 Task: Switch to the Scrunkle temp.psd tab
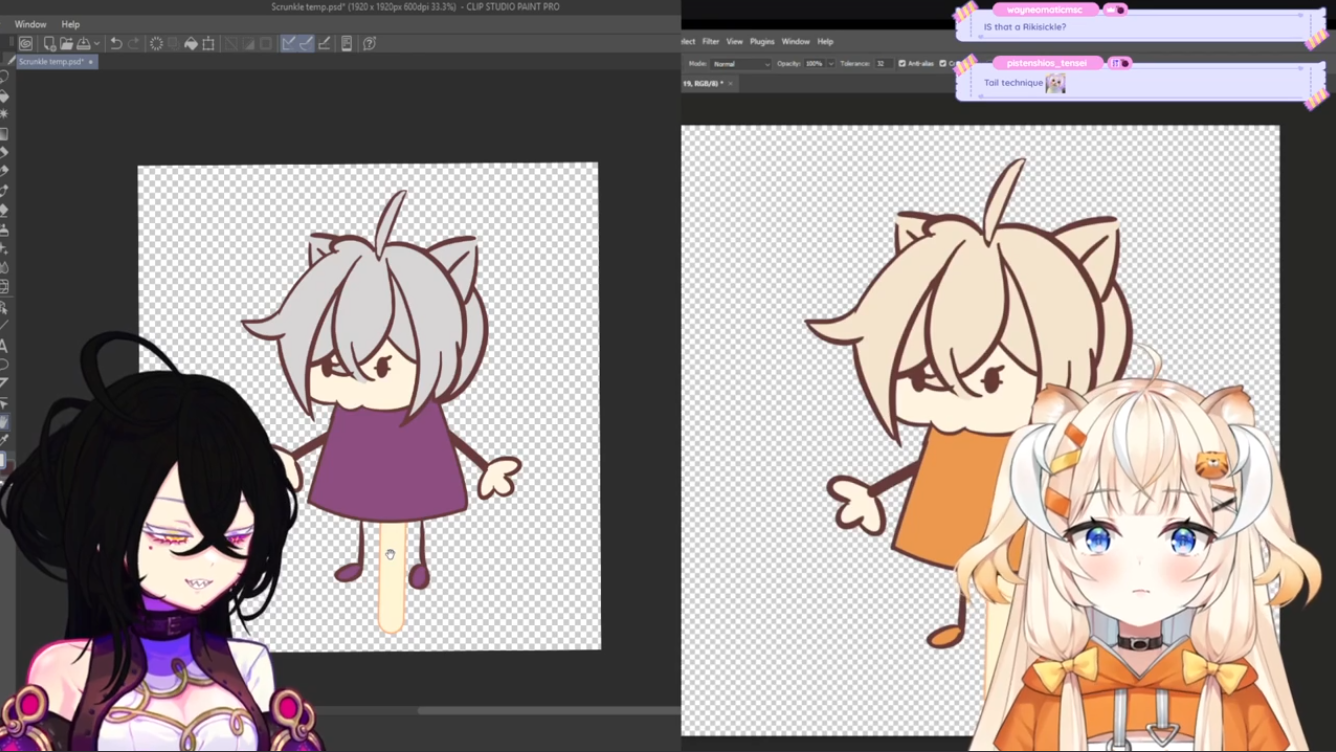click(x=51, y=62)
